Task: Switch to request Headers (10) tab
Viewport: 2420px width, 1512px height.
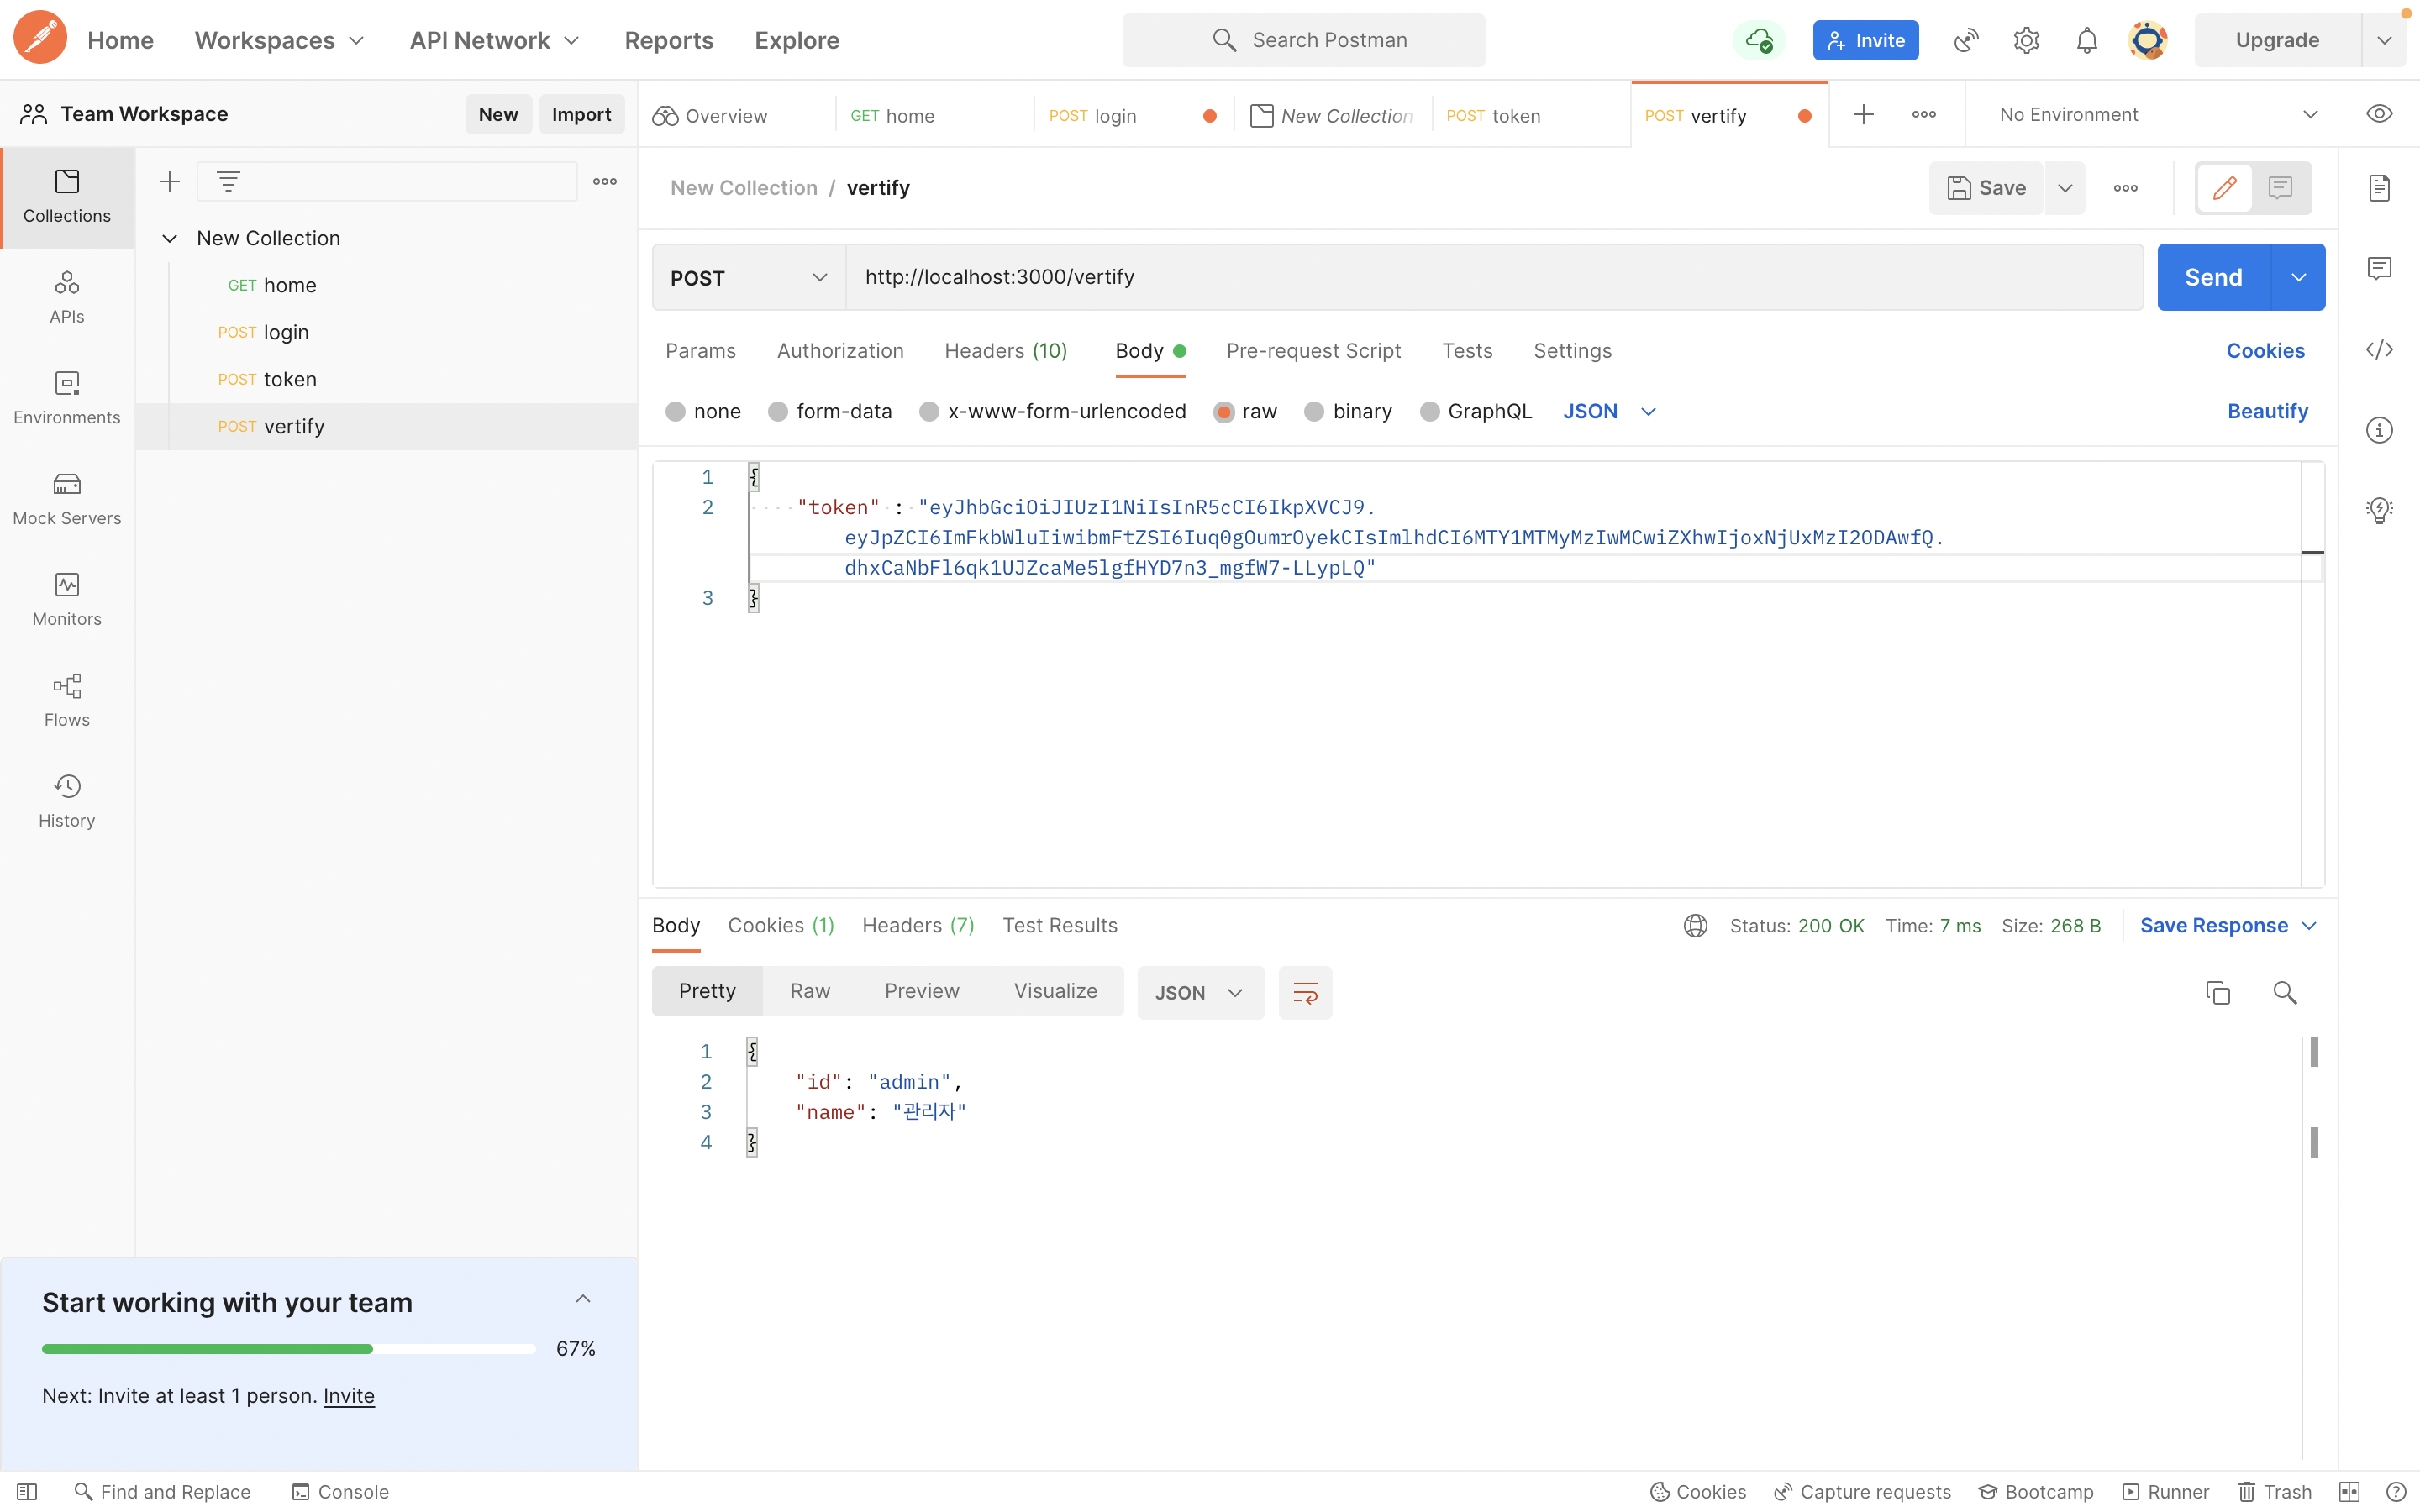Action: point(1006,351)
